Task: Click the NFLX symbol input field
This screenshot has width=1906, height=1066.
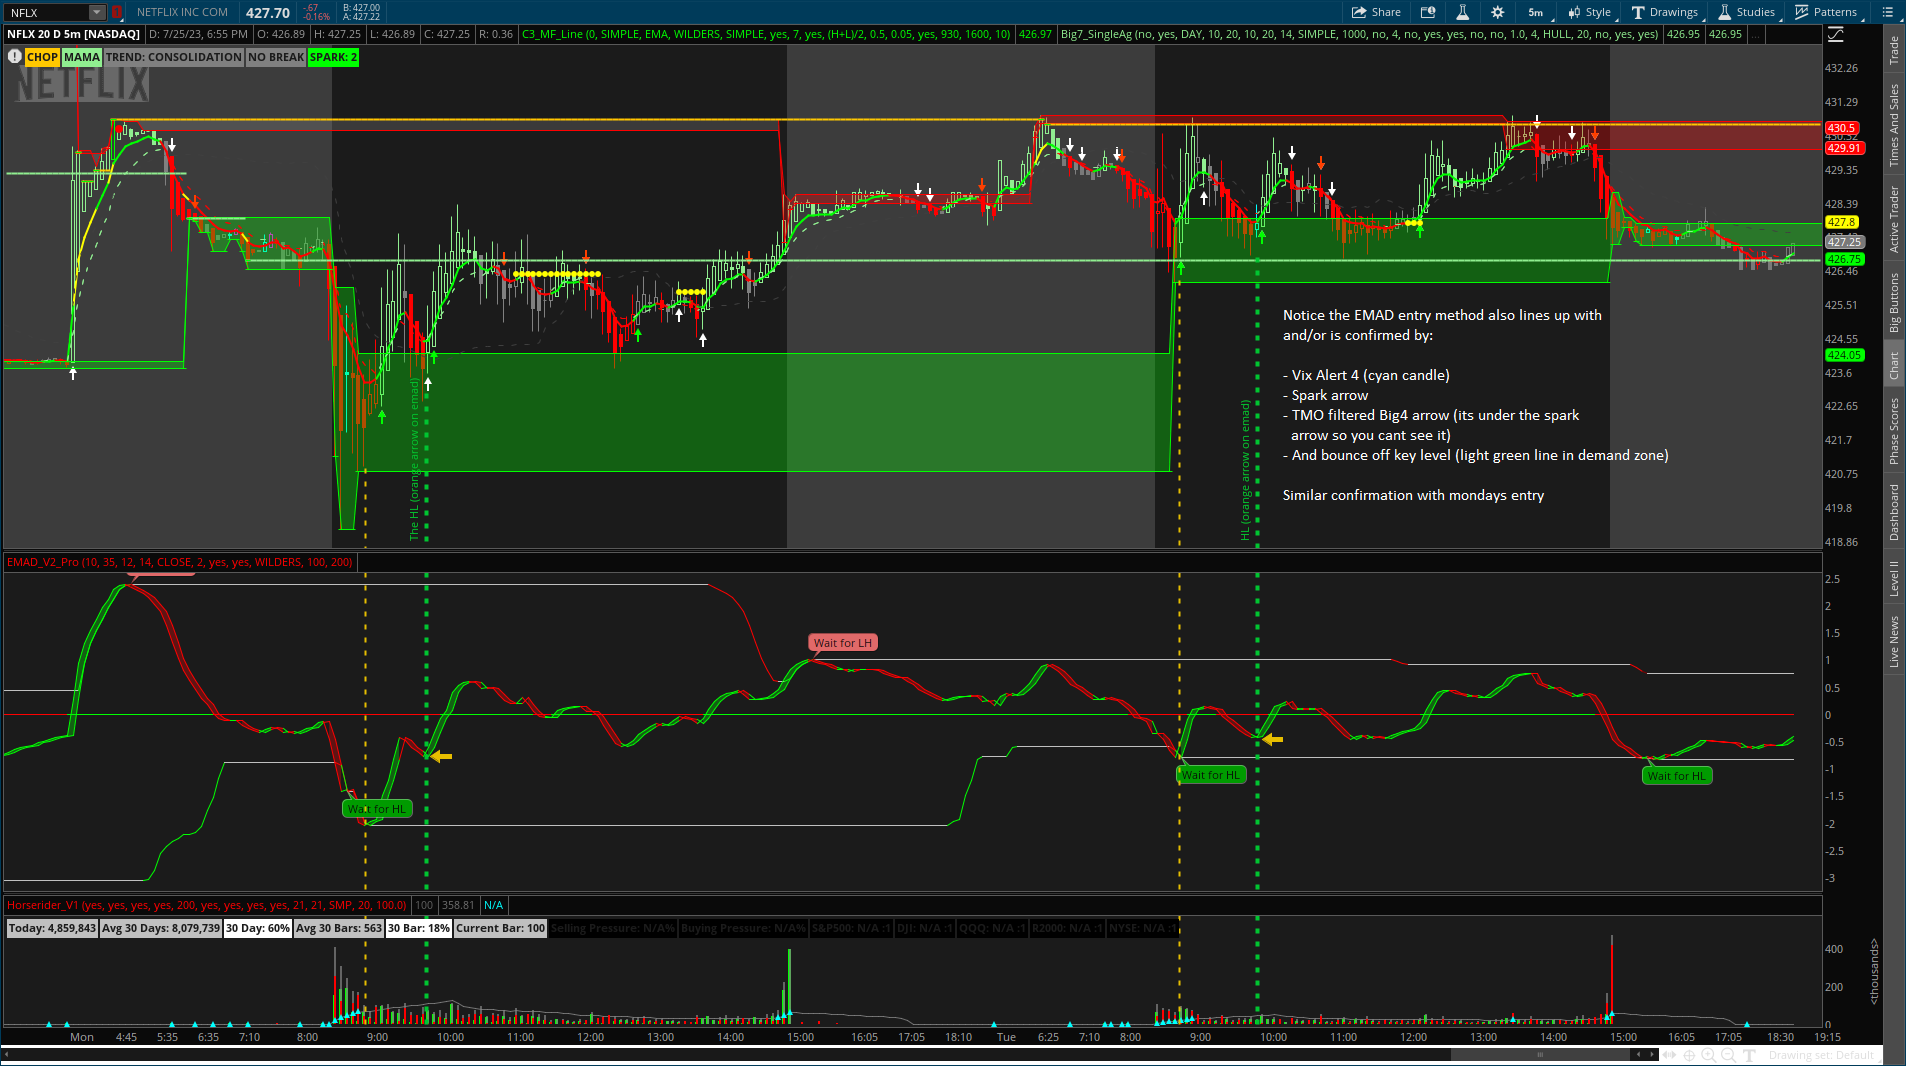Action: click(47, 12)
